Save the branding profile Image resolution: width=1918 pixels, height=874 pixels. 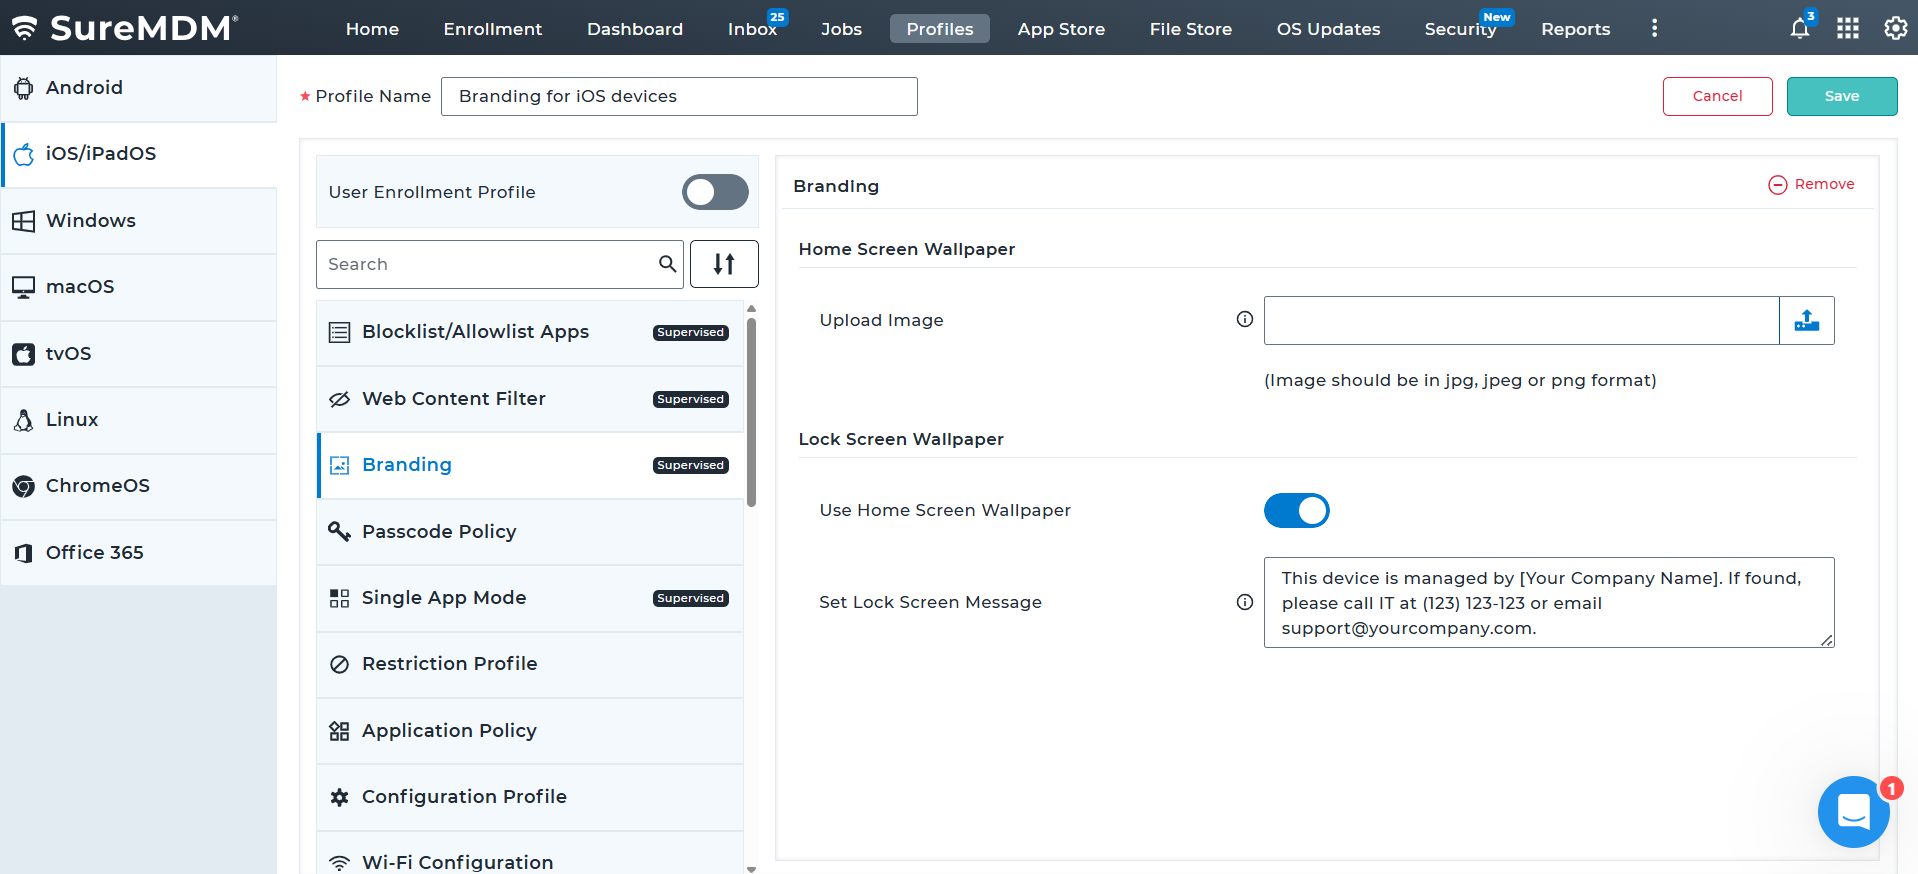click(1842, 96)
